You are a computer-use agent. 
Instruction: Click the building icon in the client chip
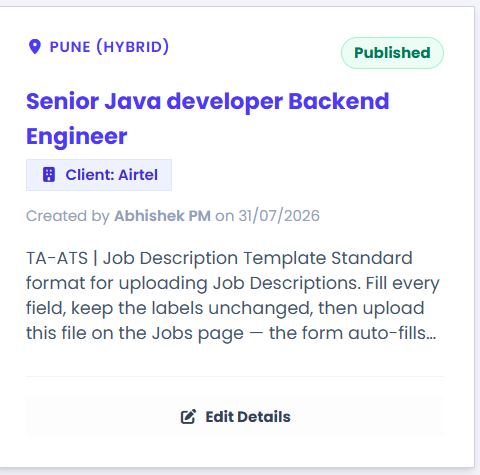[x=49, y=175]
